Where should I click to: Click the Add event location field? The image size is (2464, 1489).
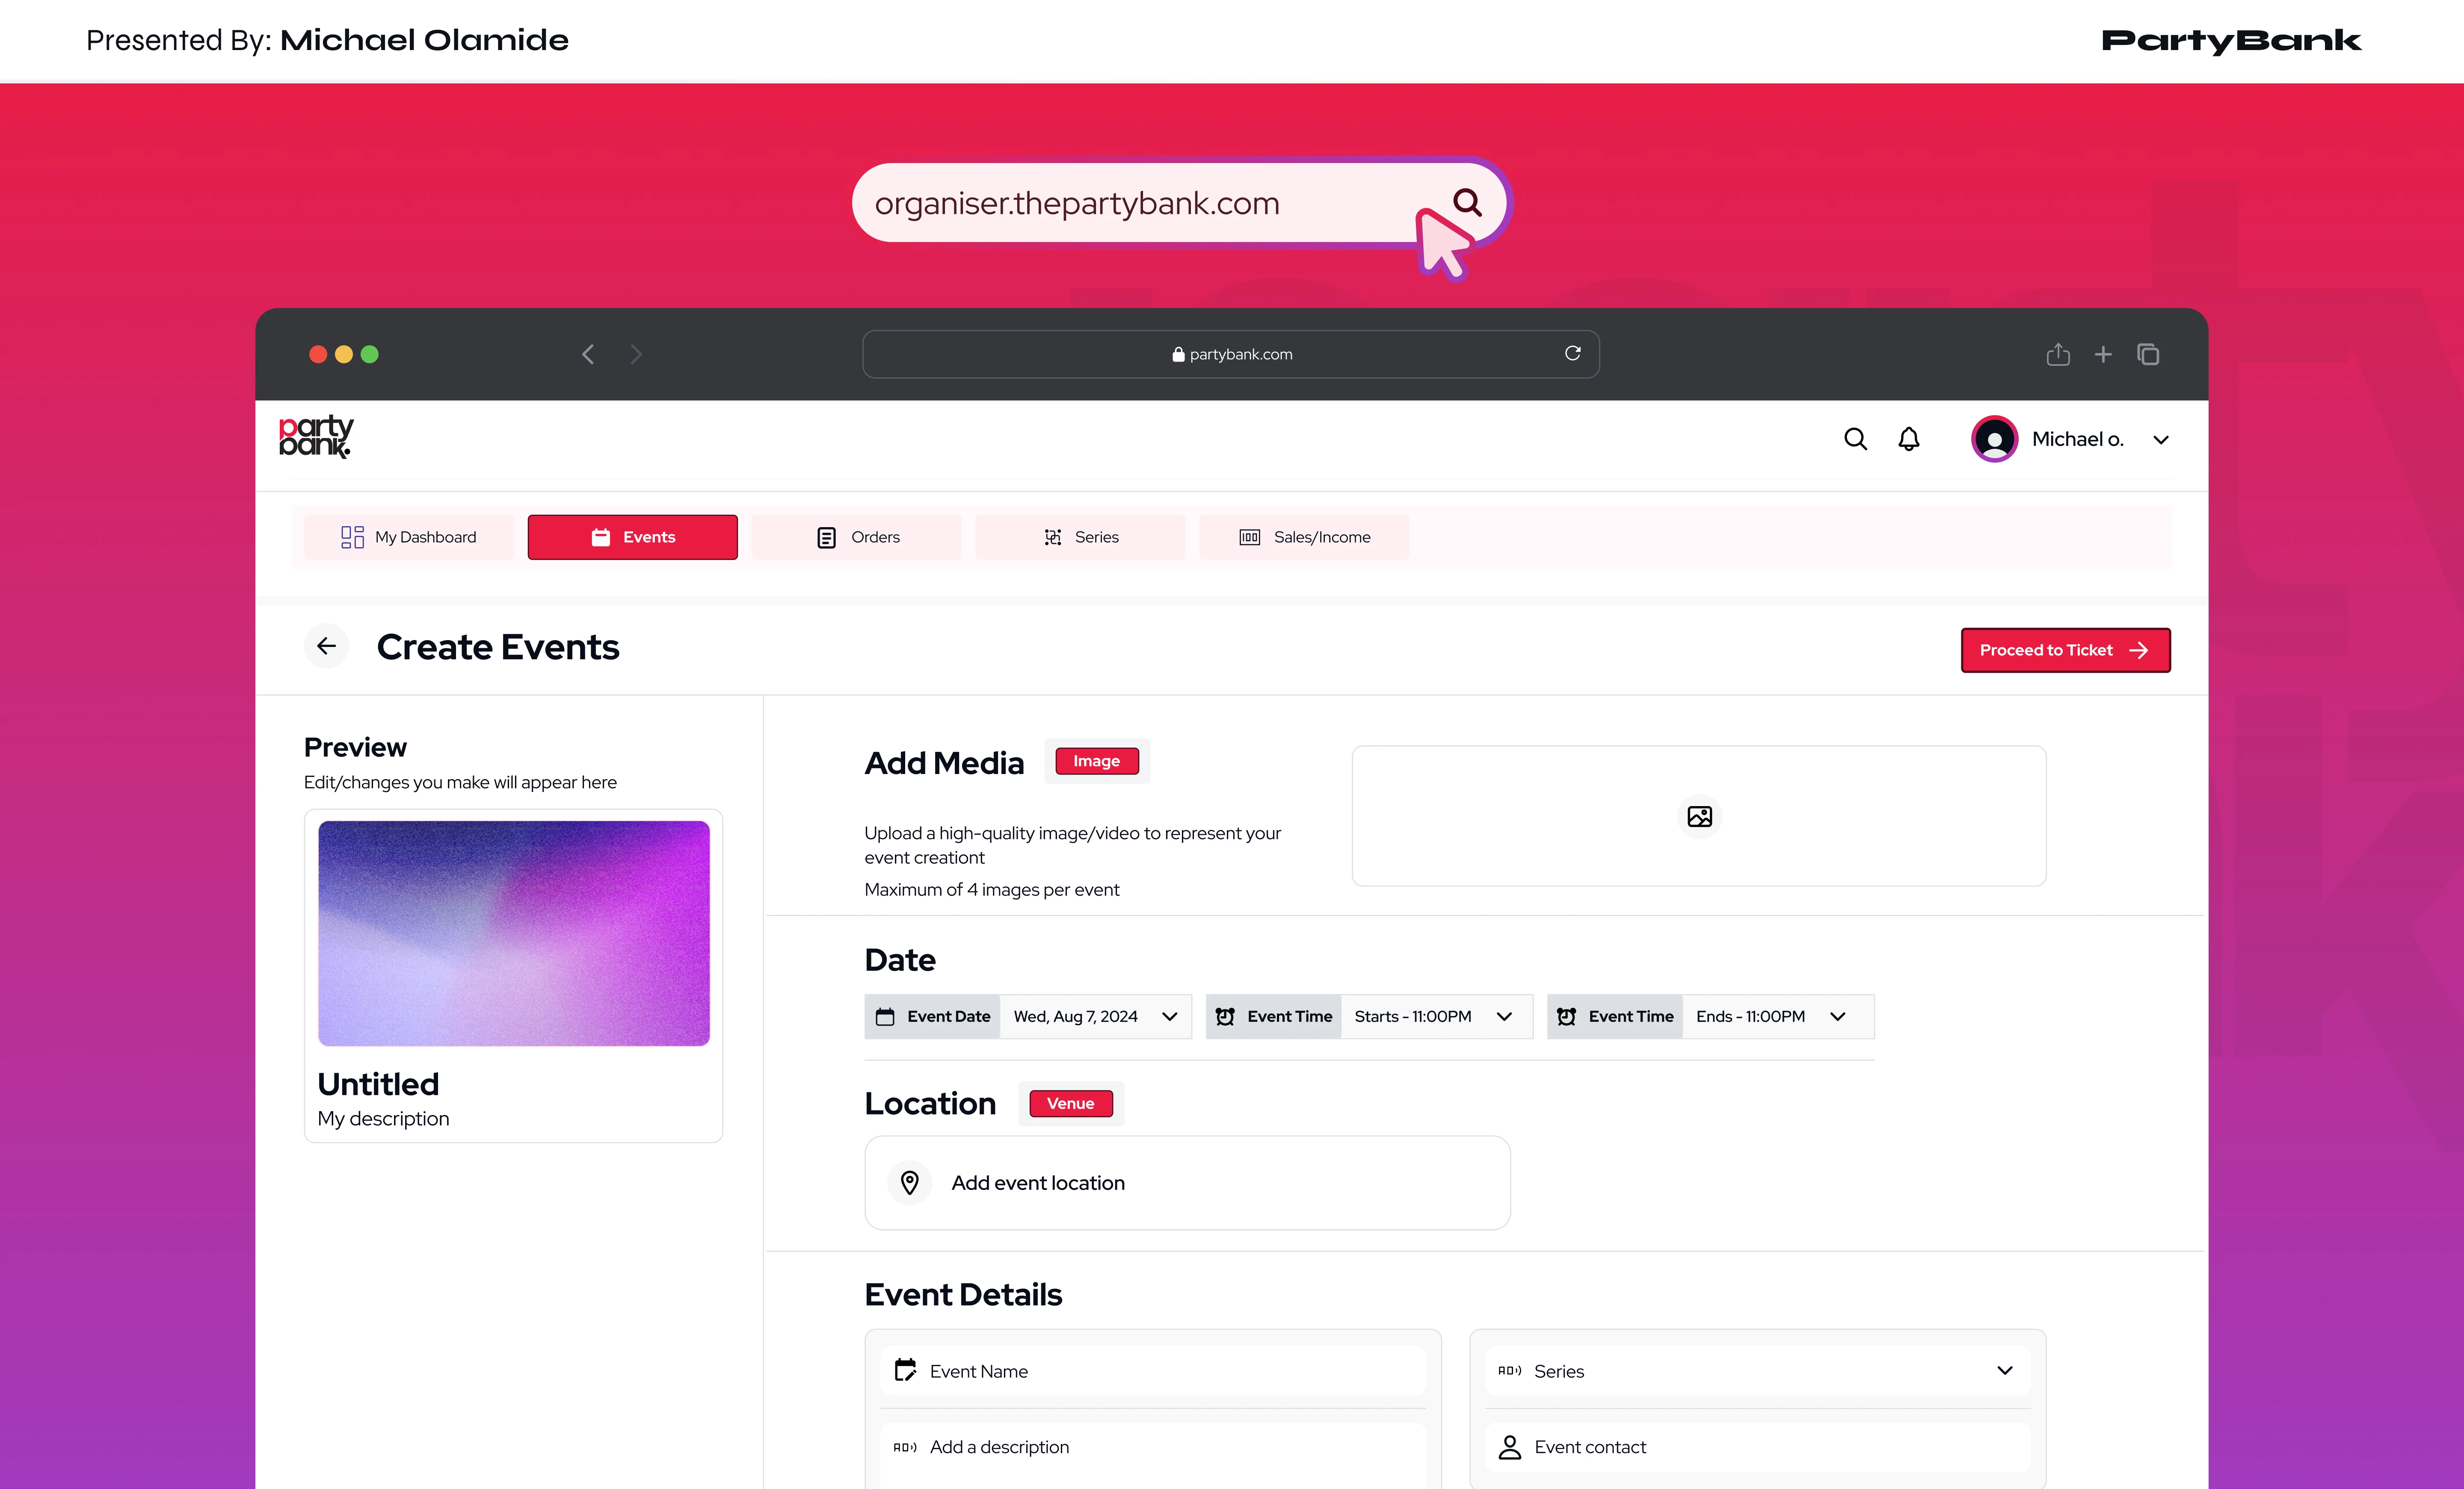coord(1187,1183)
